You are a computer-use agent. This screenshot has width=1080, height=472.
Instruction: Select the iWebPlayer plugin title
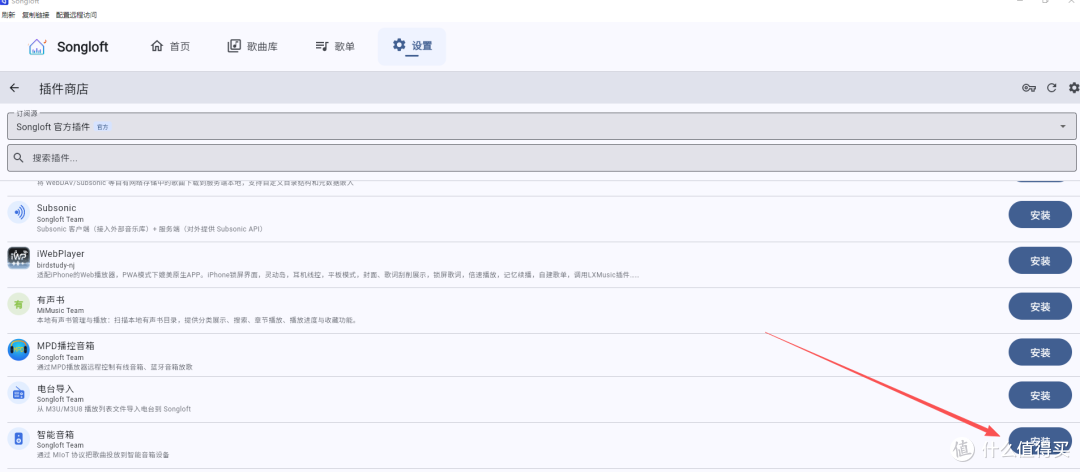(61, 254)
